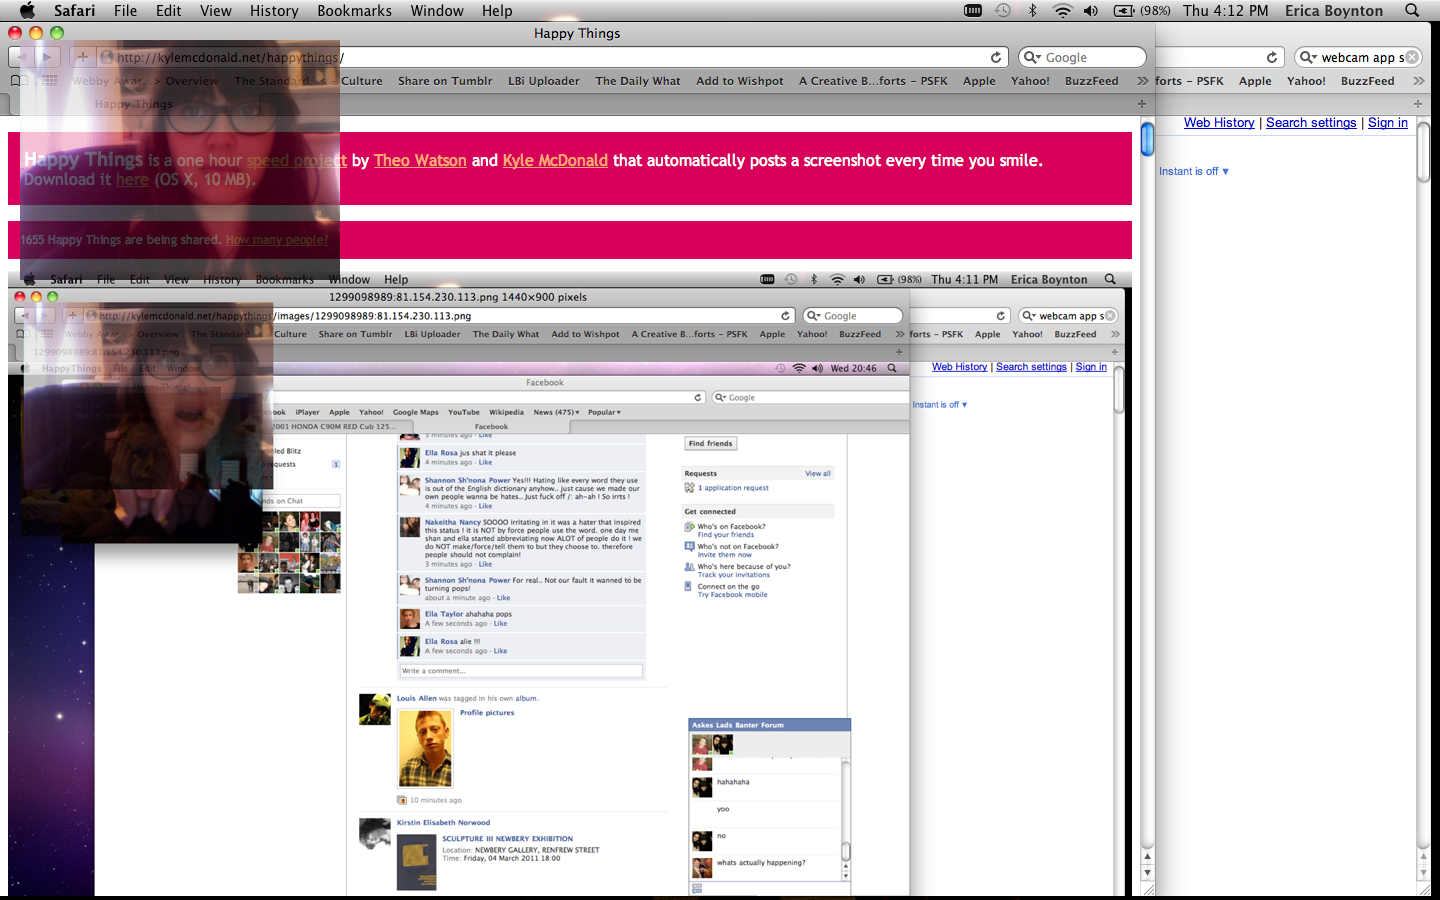Image resolution: width=1440 pixels, height=900 pixels.
Task: Open the Theo Watson link
Action: [420, 160]
